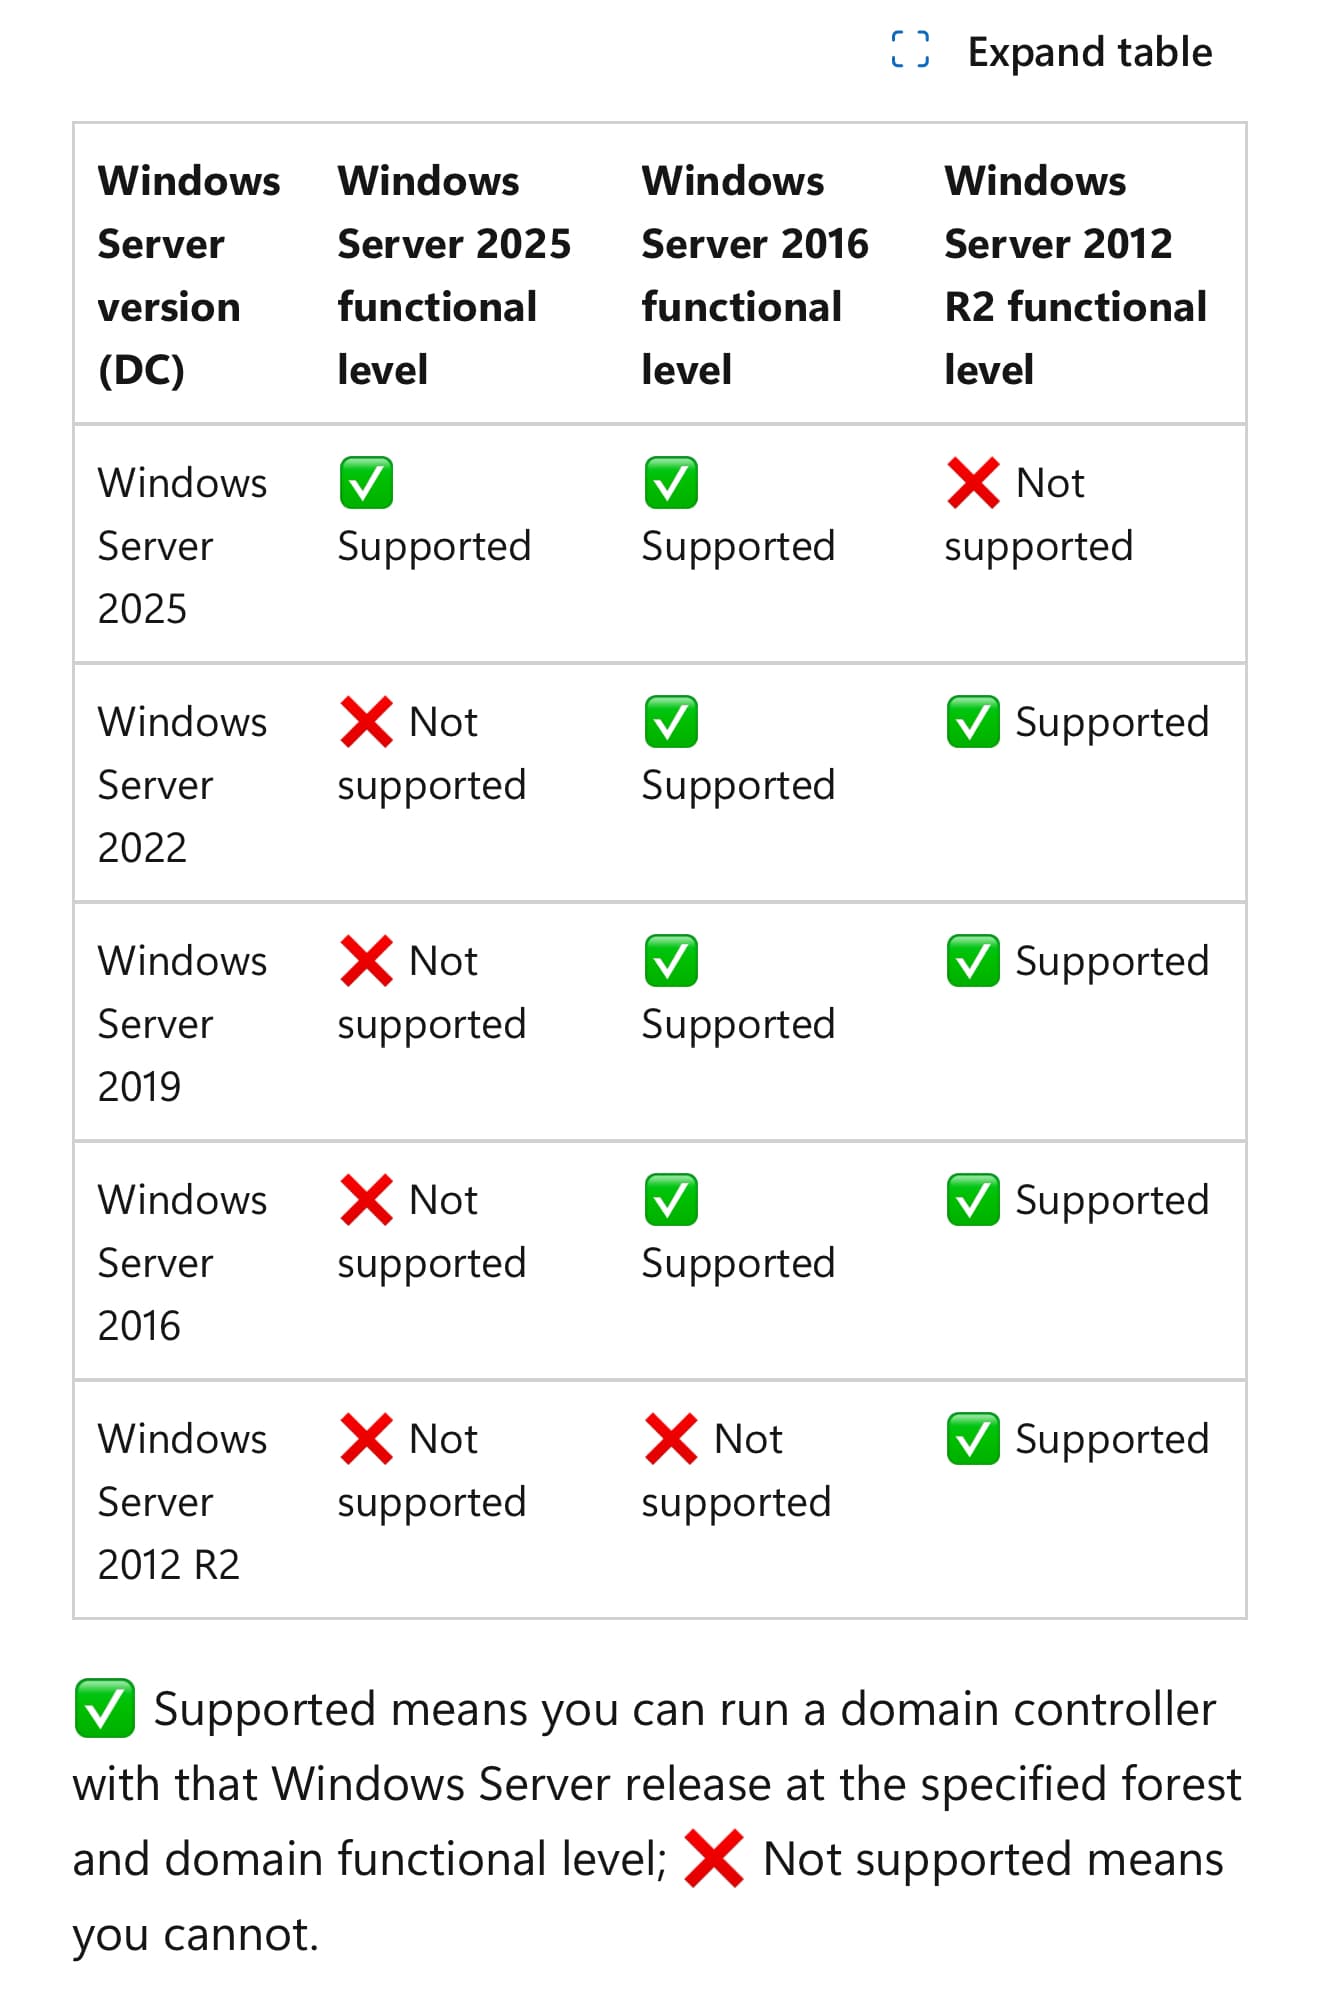The height and width of the screenshot is (1989, 1320).
Task: Click green checkmark for Server 2012 R2 at 2012 R2 level
Action: point(973,1439)
